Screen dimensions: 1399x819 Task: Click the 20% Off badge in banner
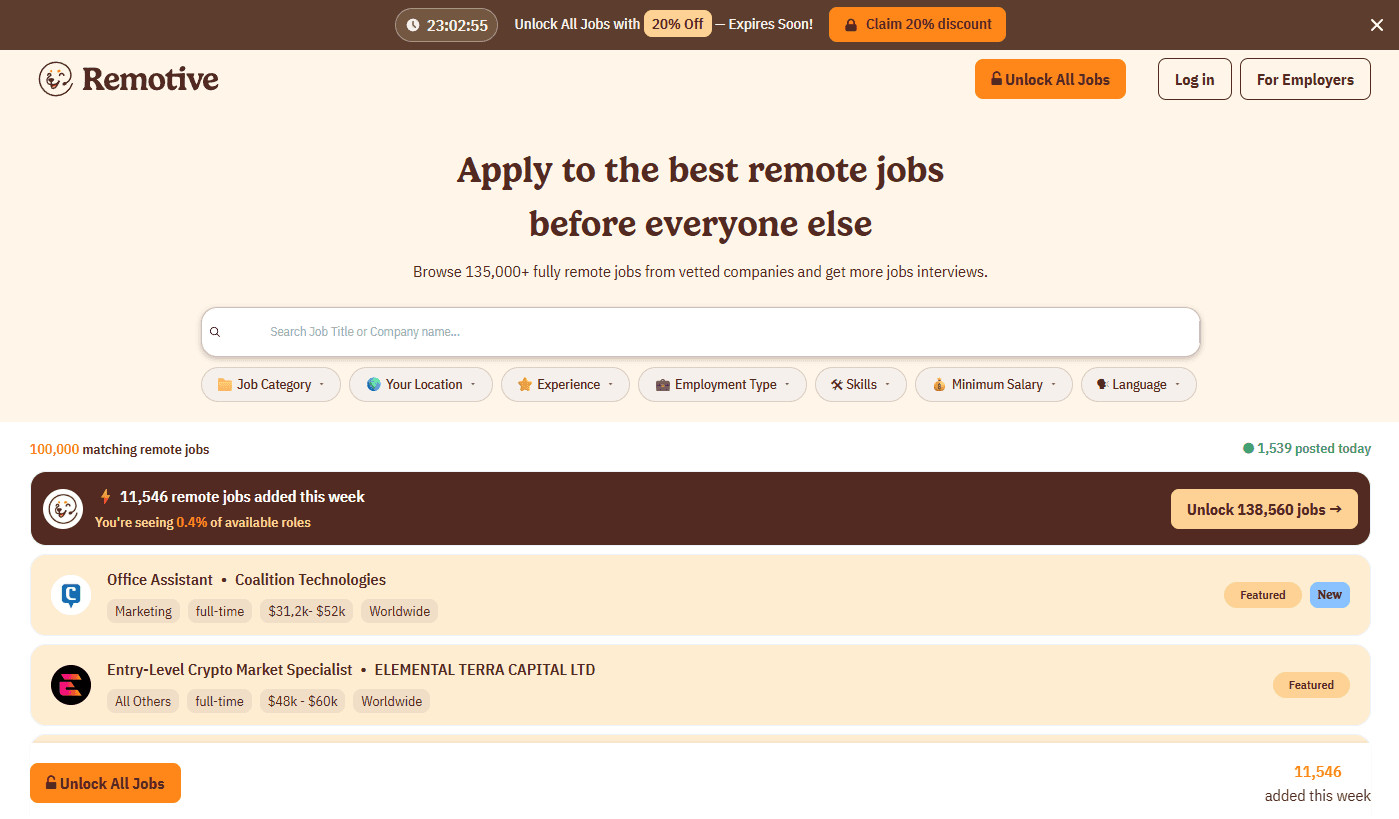(x=678, y=25)
